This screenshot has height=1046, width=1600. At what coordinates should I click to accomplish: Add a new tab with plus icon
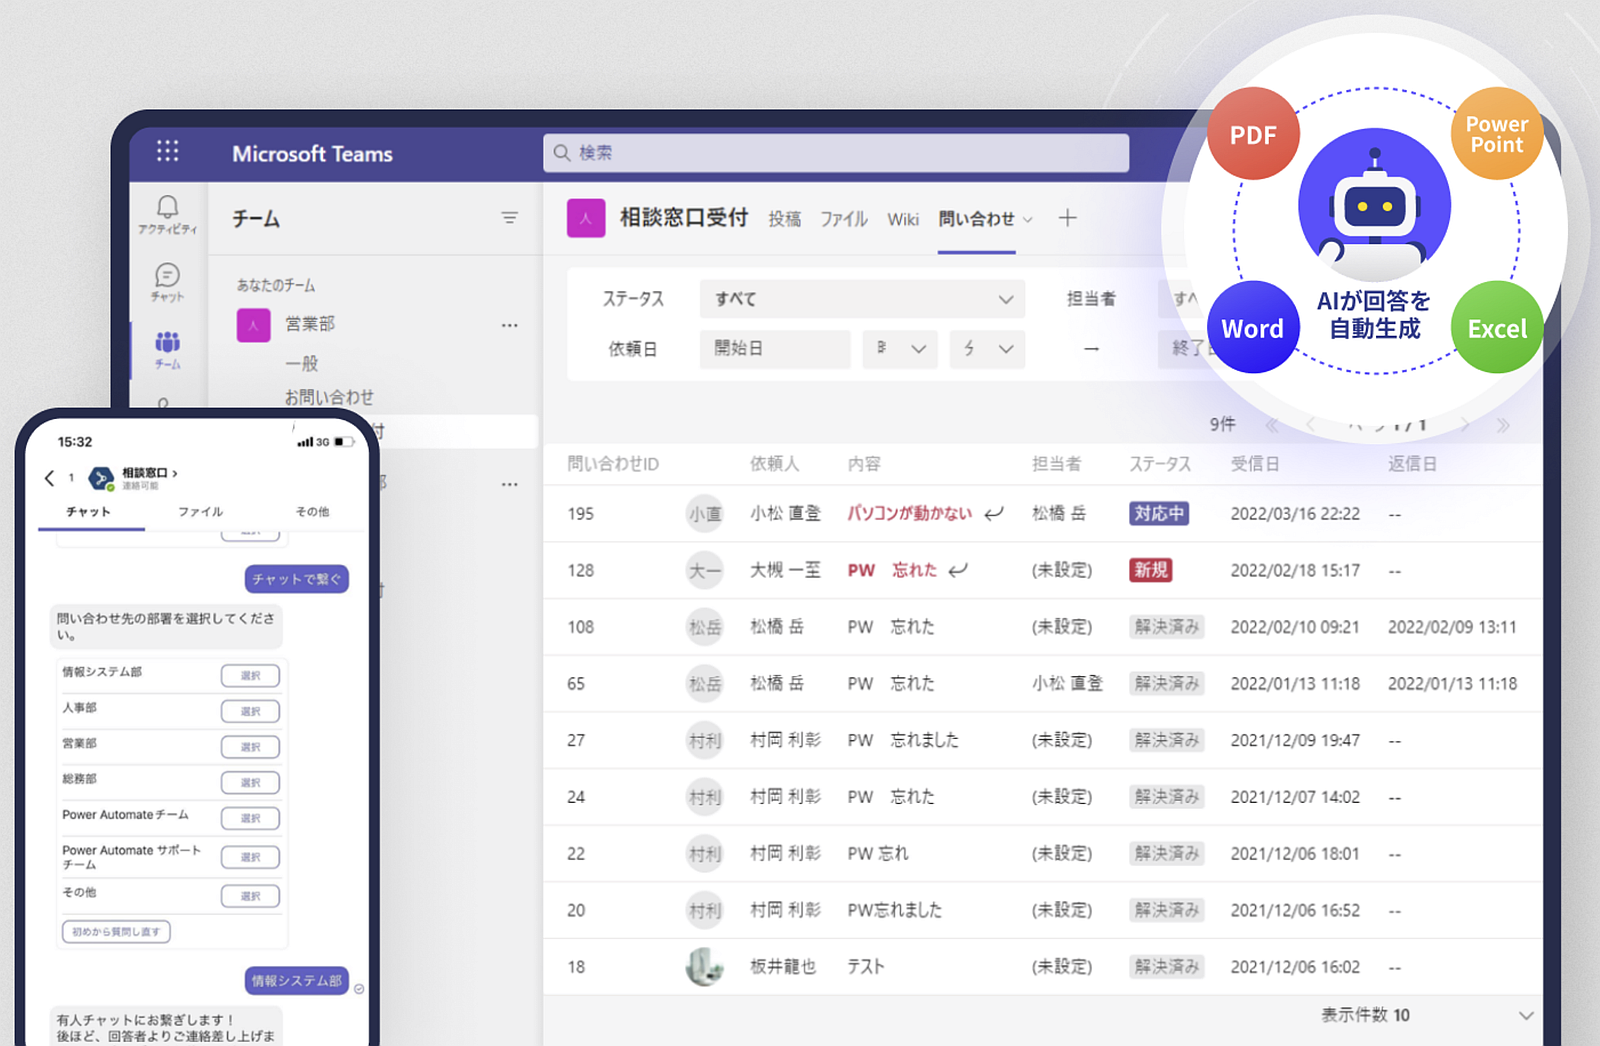click(1068, 218)
